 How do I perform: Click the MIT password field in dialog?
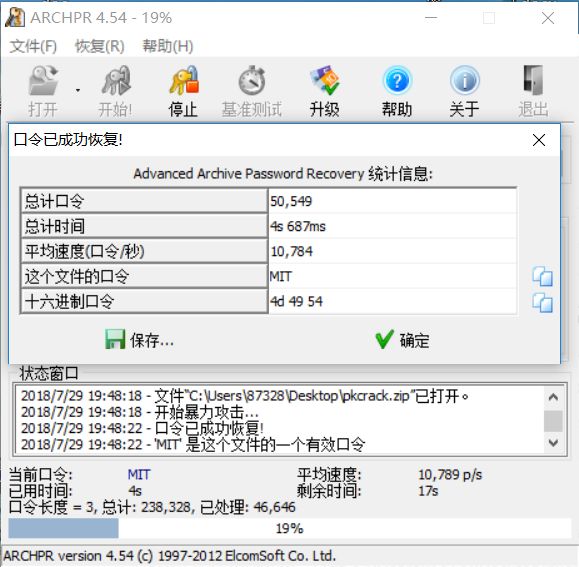(392, 276)
